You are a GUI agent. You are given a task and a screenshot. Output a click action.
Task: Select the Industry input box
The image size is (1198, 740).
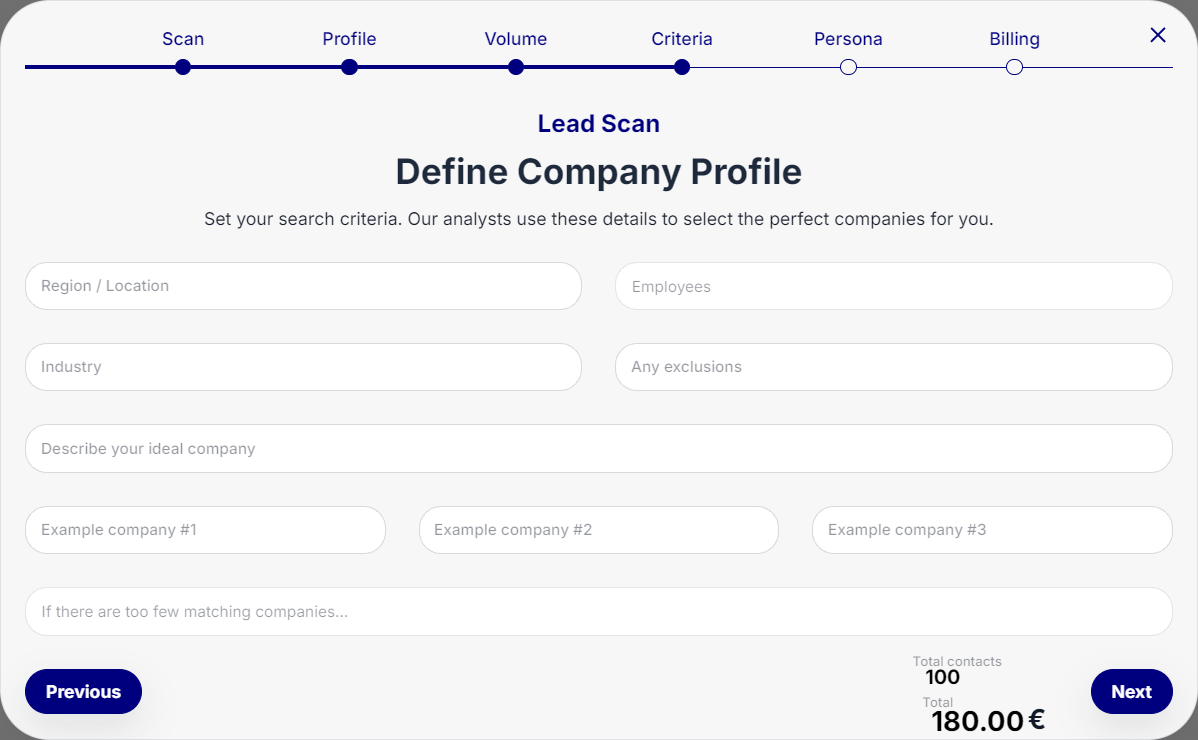303,367
